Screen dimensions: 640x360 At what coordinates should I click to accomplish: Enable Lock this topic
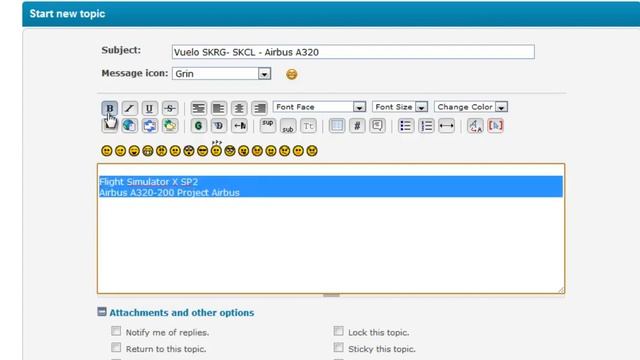point(338,331)
